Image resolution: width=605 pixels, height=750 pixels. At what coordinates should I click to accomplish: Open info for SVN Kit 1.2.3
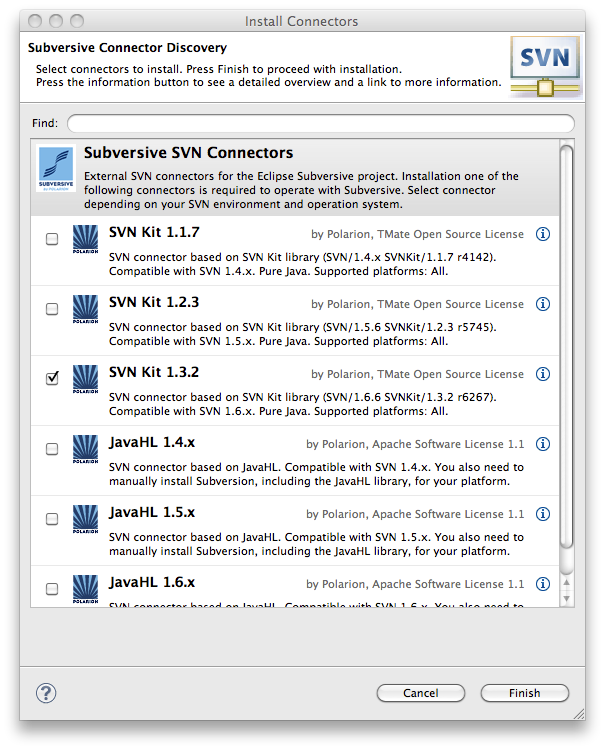point(542,304)
